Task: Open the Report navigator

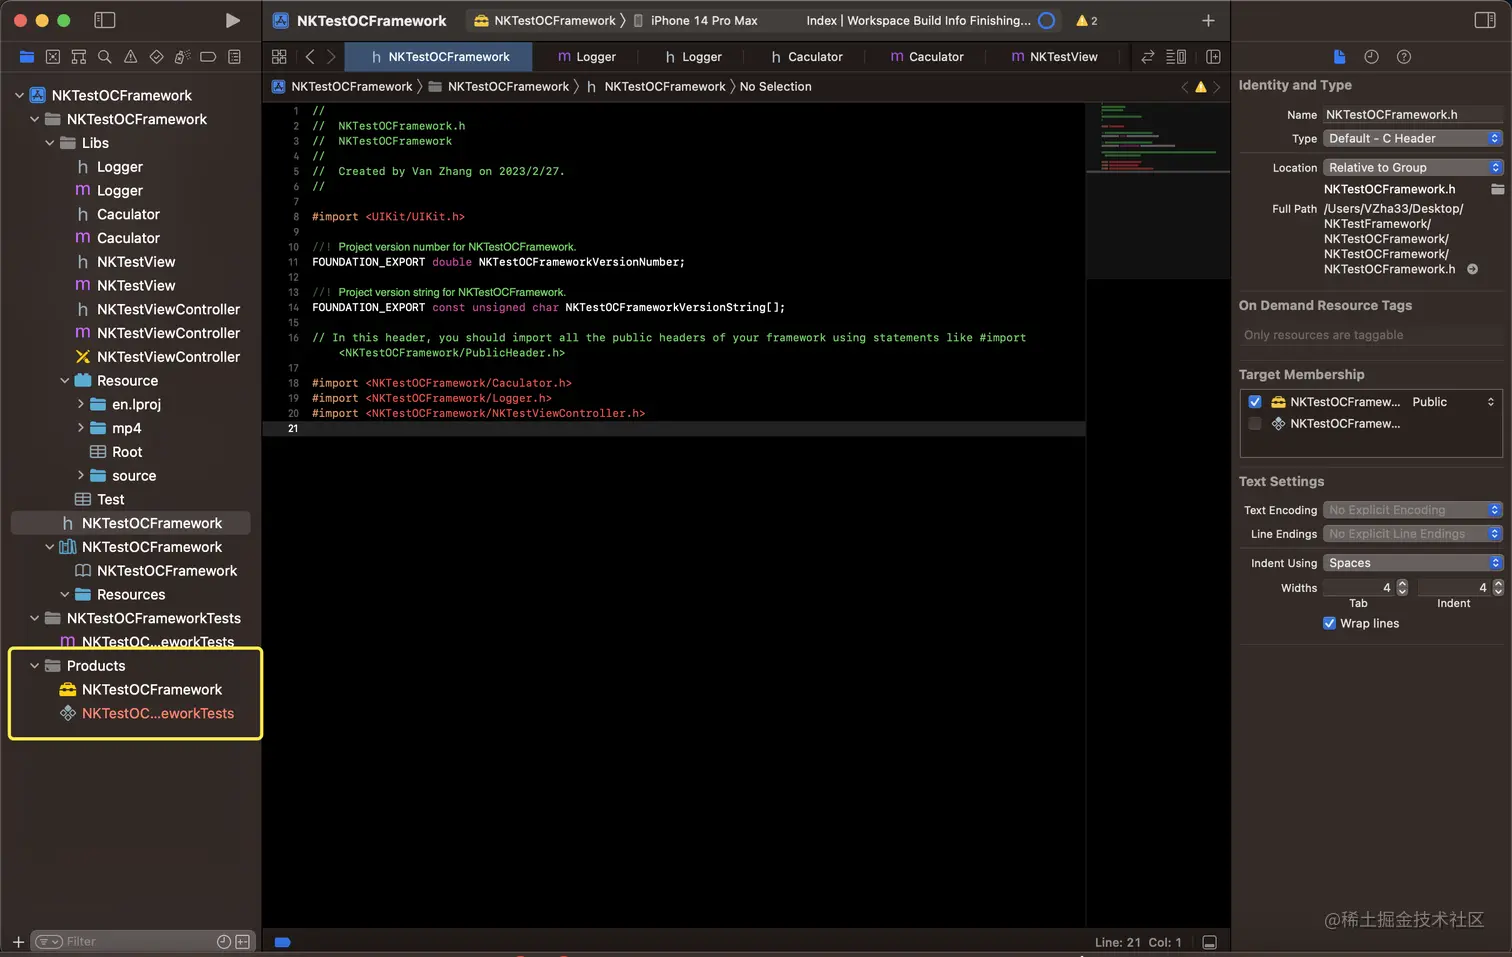Action: 234,57
